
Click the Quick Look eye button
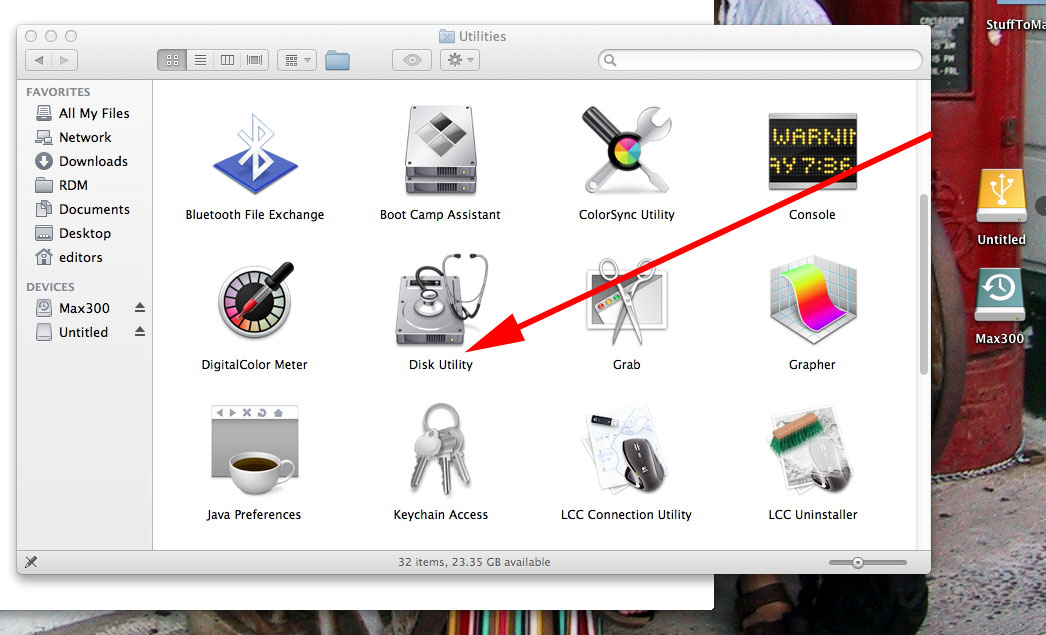point(412,60)
